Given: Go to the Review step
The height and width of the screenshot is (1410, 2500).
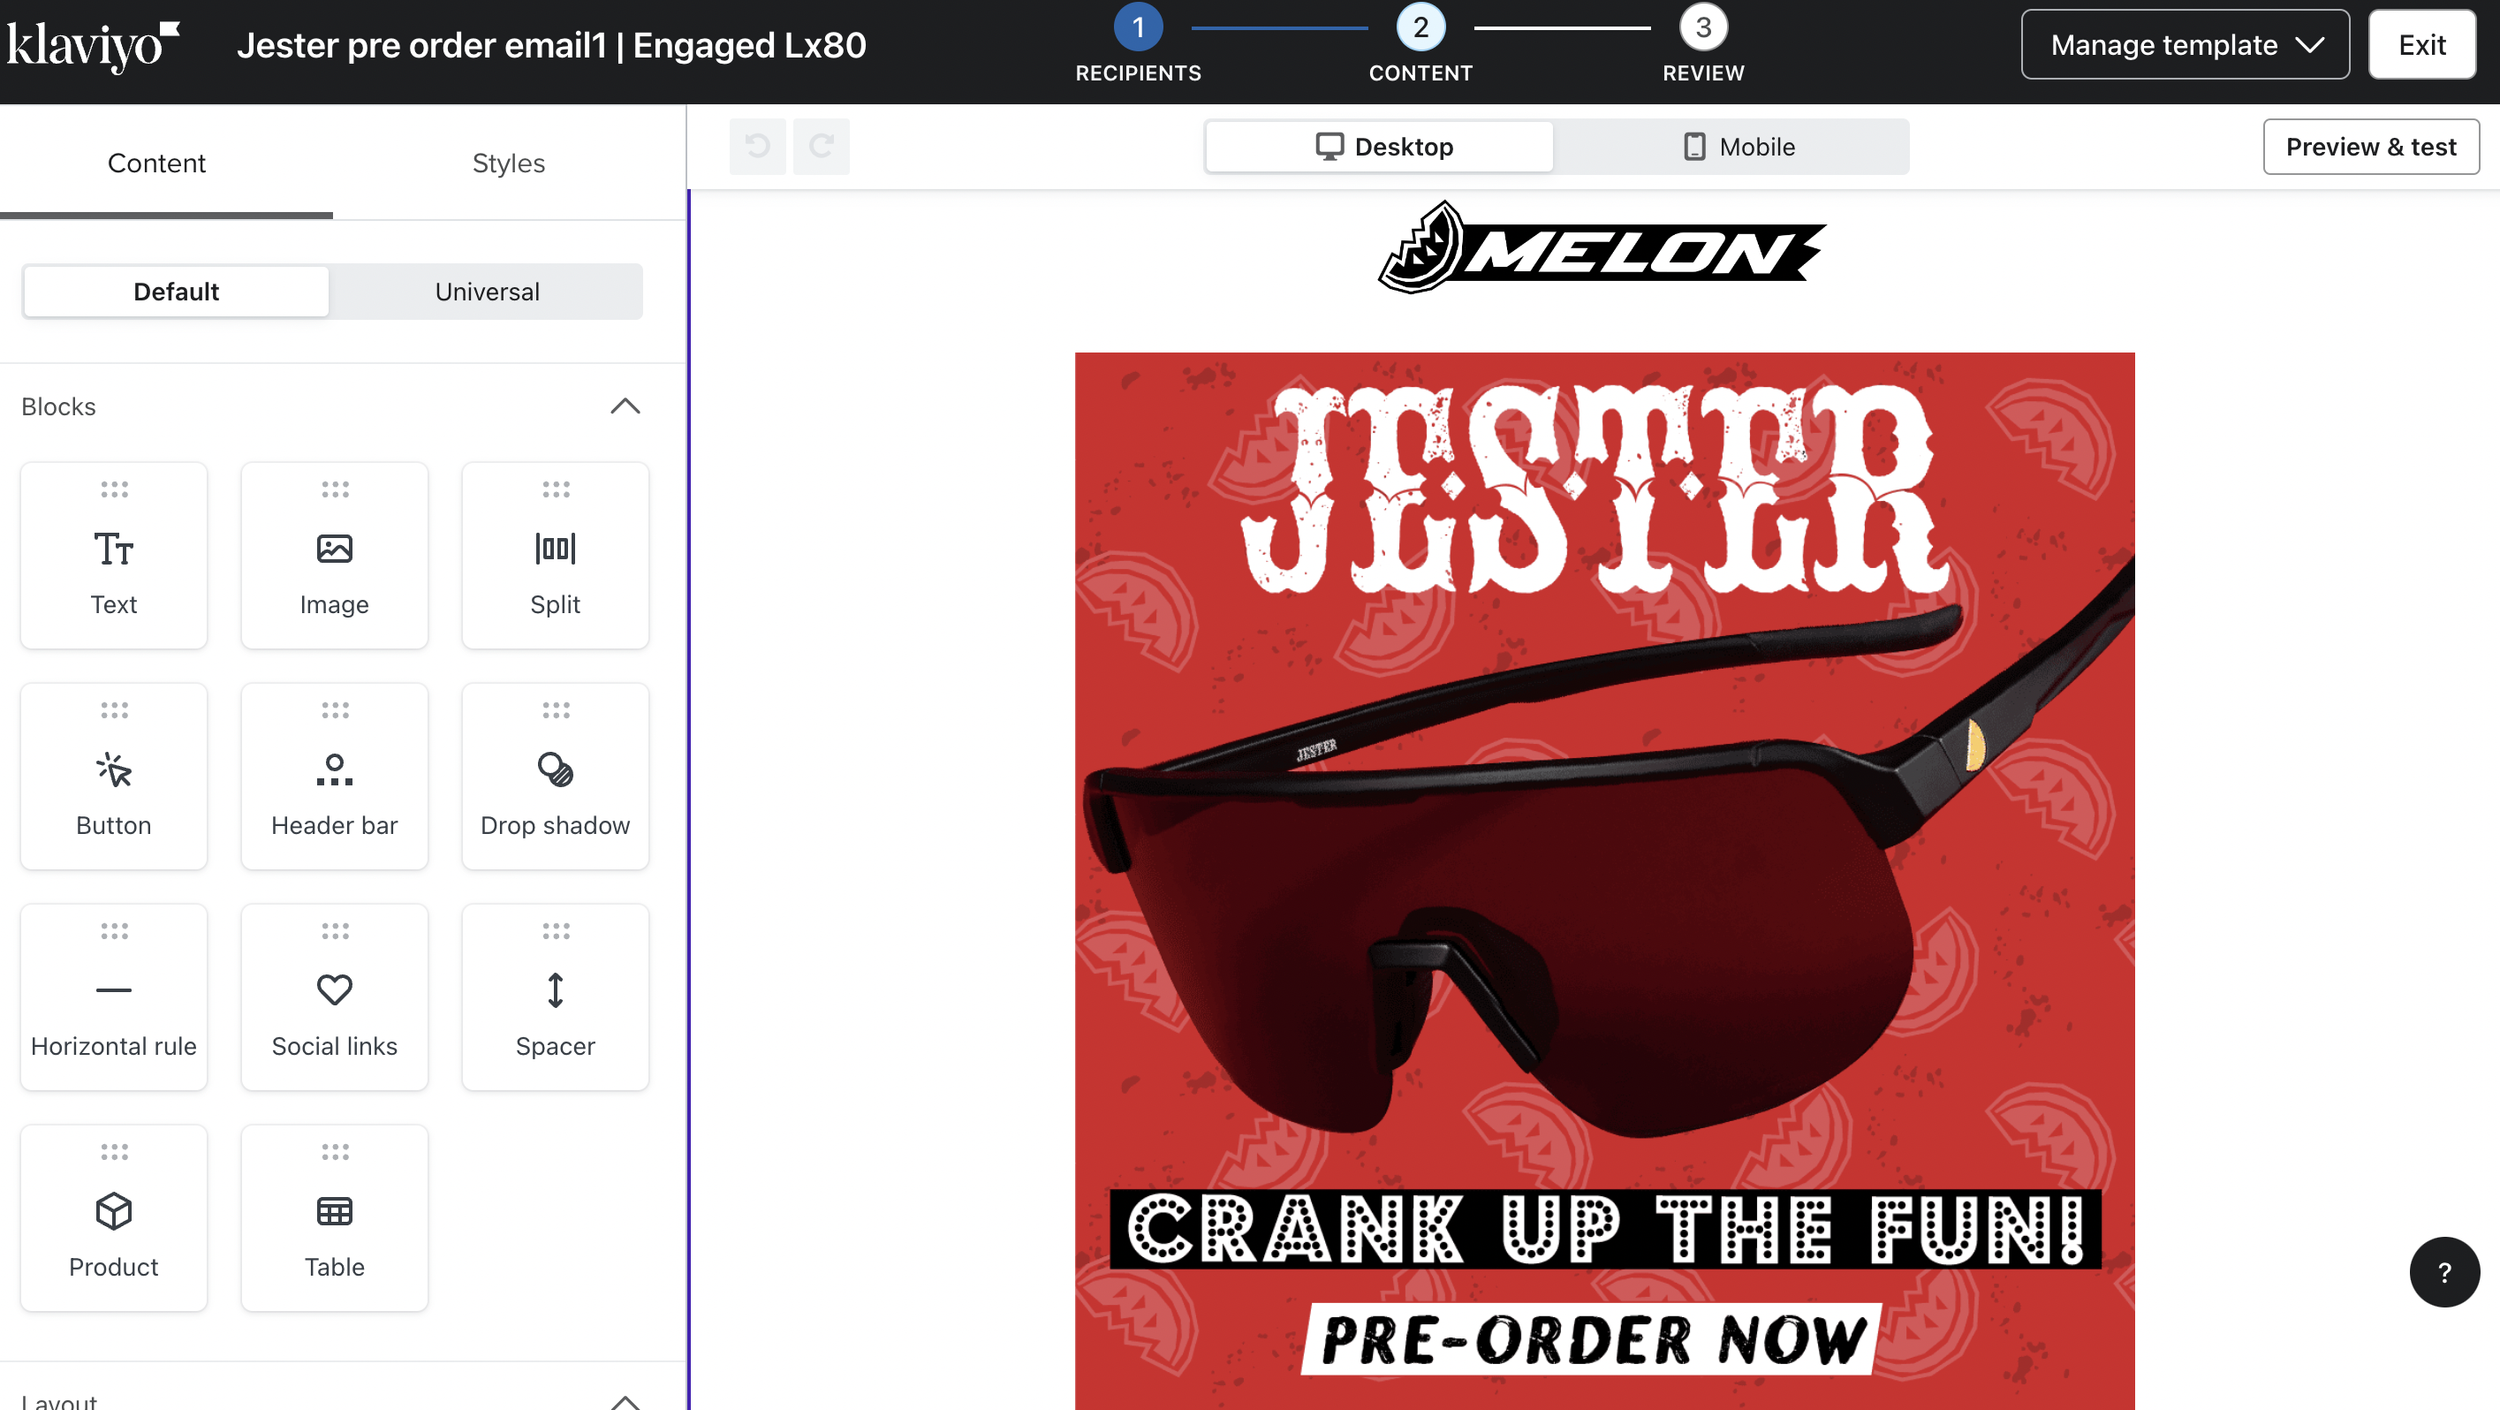Looking at the screenshot, I should coord(1703,44).
